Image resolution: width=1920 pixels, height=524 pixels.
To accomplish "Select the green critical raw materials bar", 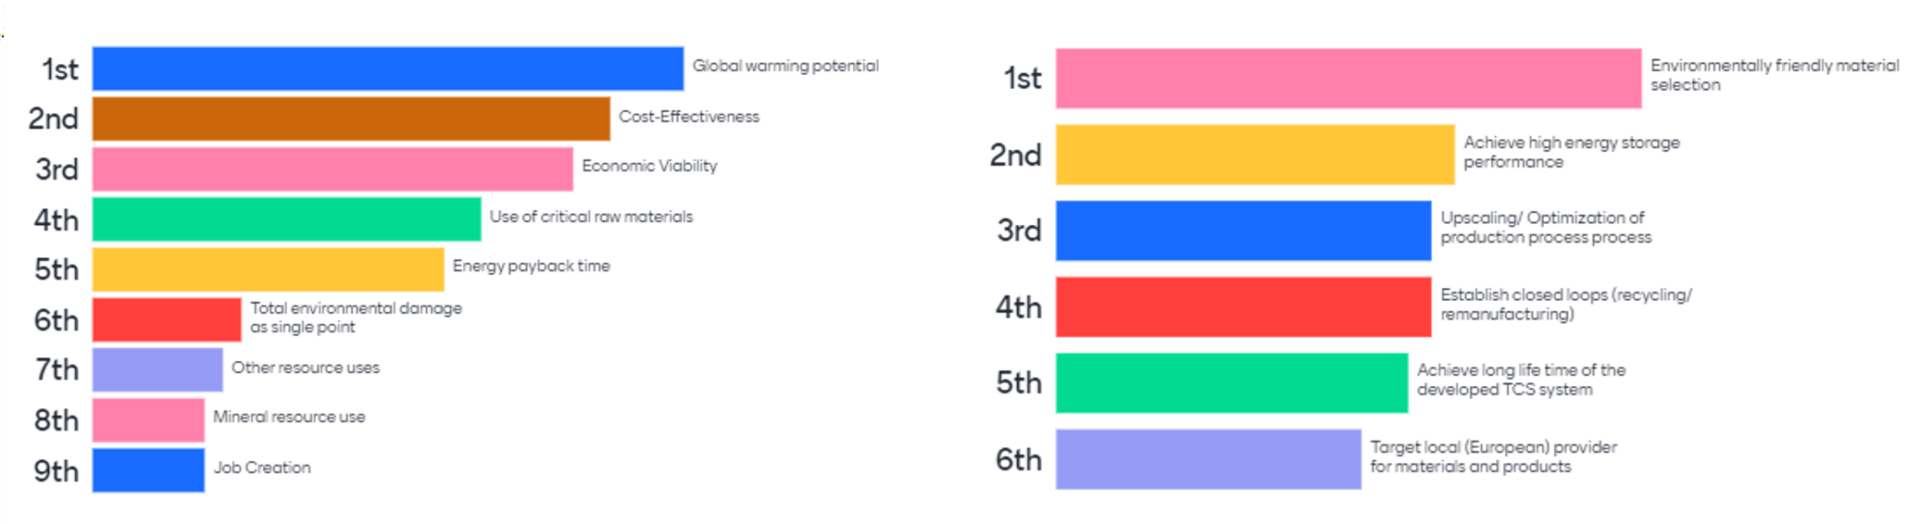I will (x=286, y=219).
